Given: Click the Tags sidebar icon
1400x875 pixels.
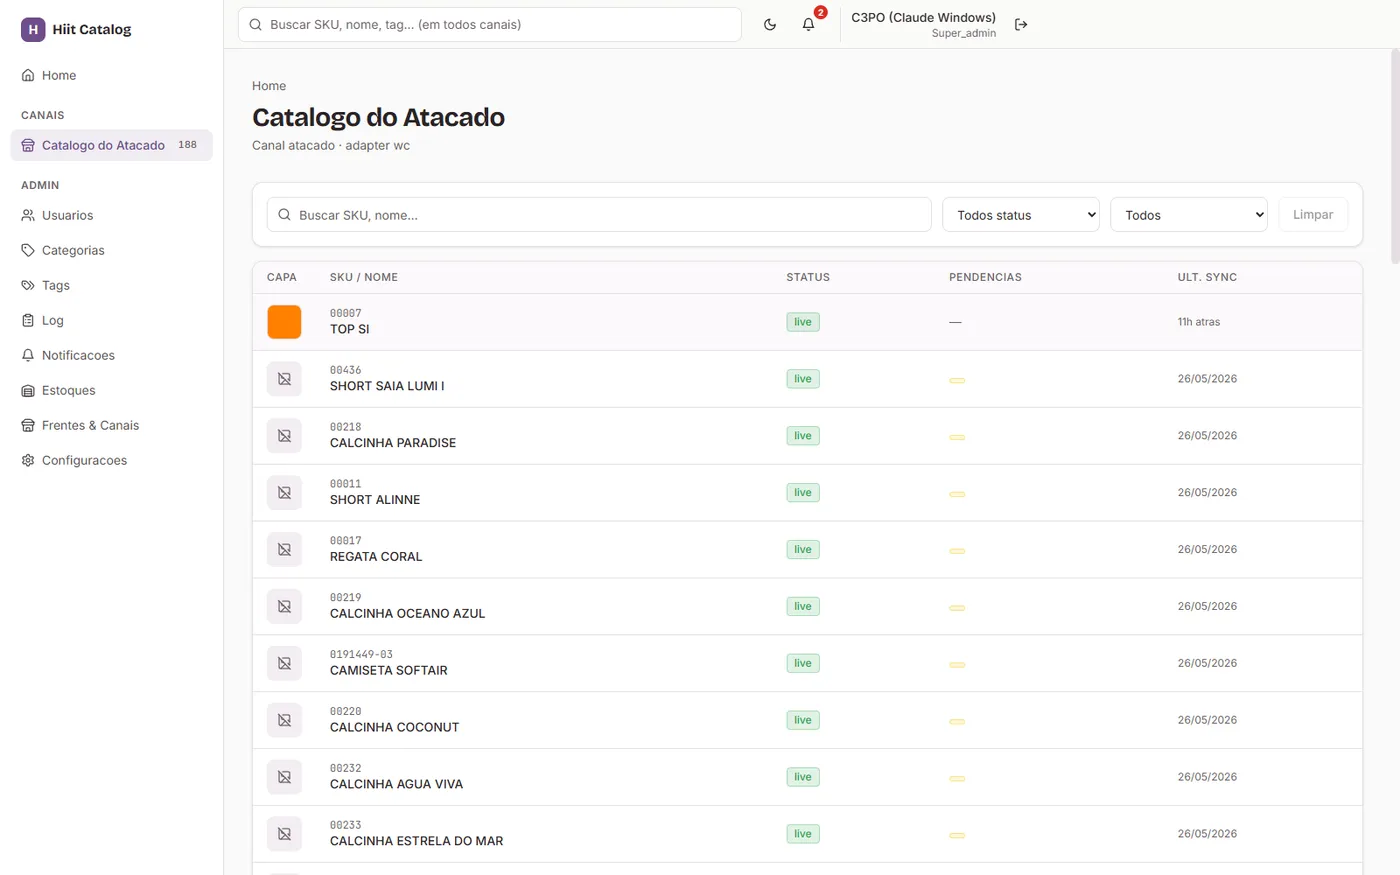Looking at the screenshot, I should point(28,285).
